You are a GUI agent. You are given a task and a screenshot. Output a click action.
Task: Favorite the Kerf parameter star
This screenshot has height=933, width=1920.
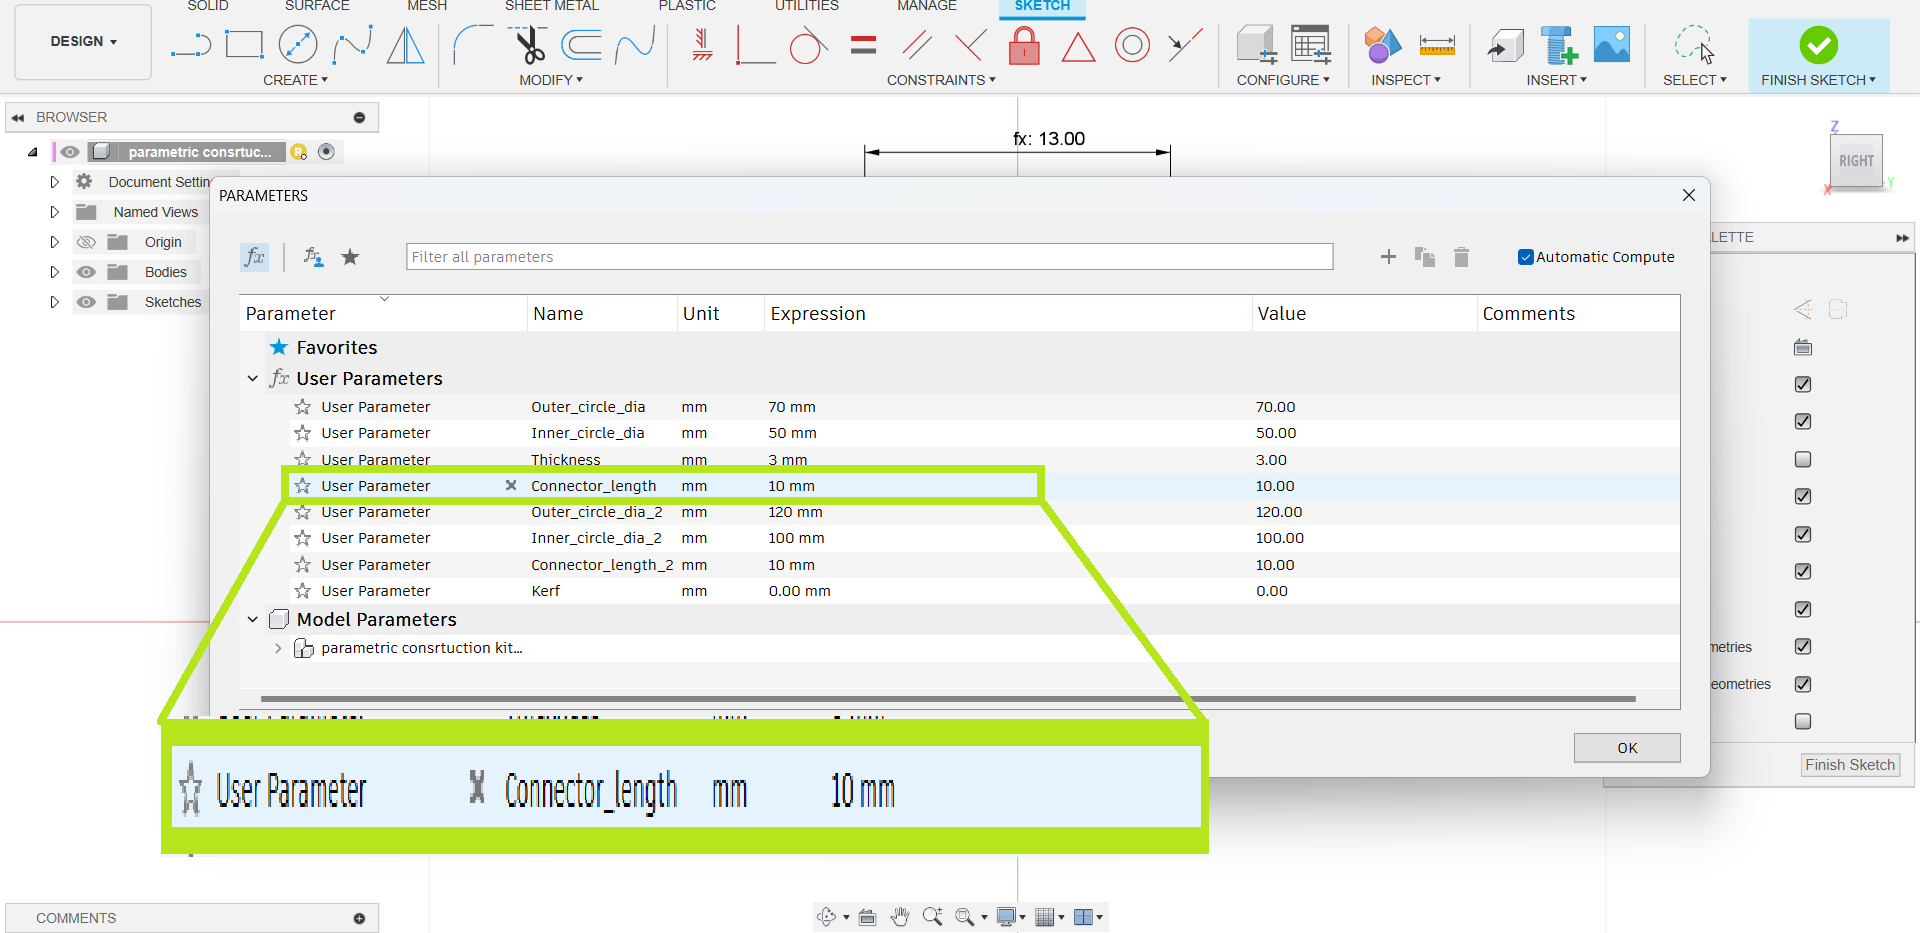pos(302,591)
